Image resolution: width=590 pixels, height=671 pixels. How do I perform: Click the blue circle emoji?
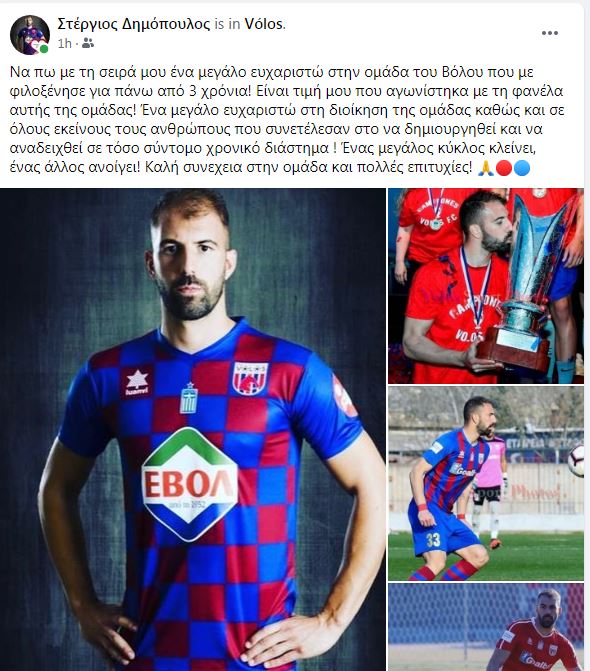[x=522, y=168]
